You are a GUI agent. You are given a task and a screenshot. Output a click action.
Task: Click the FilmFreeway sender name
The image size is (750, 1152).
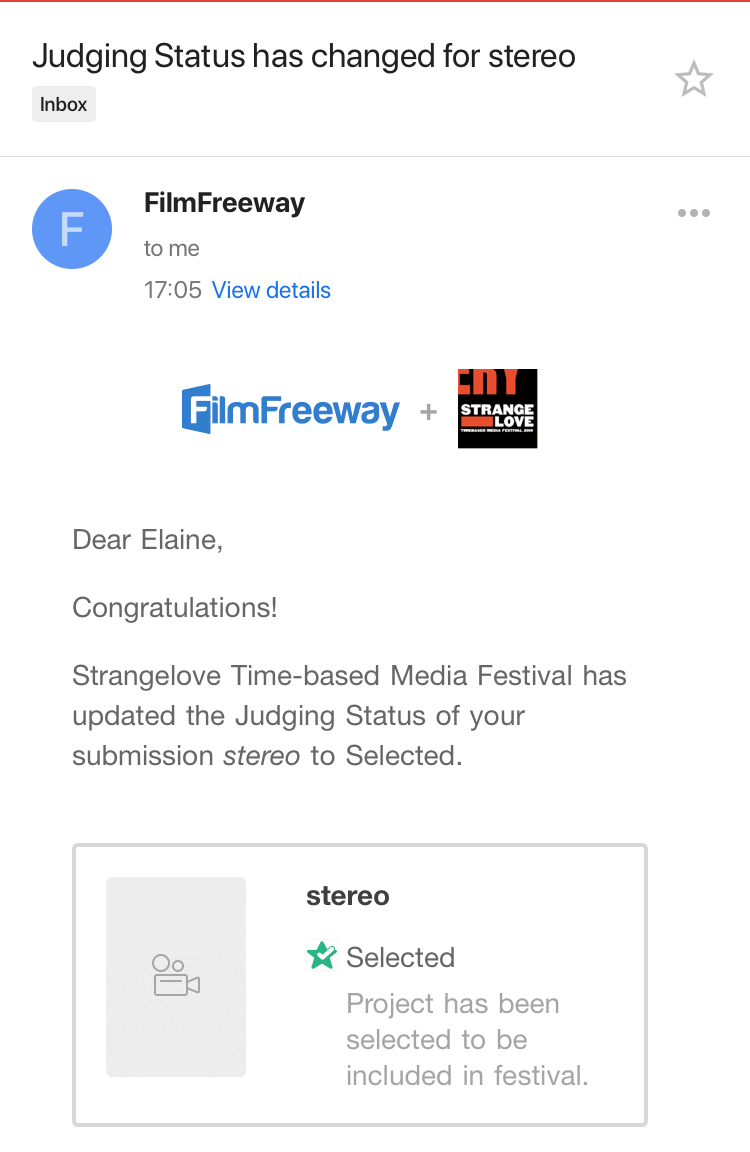coord(224,203)
